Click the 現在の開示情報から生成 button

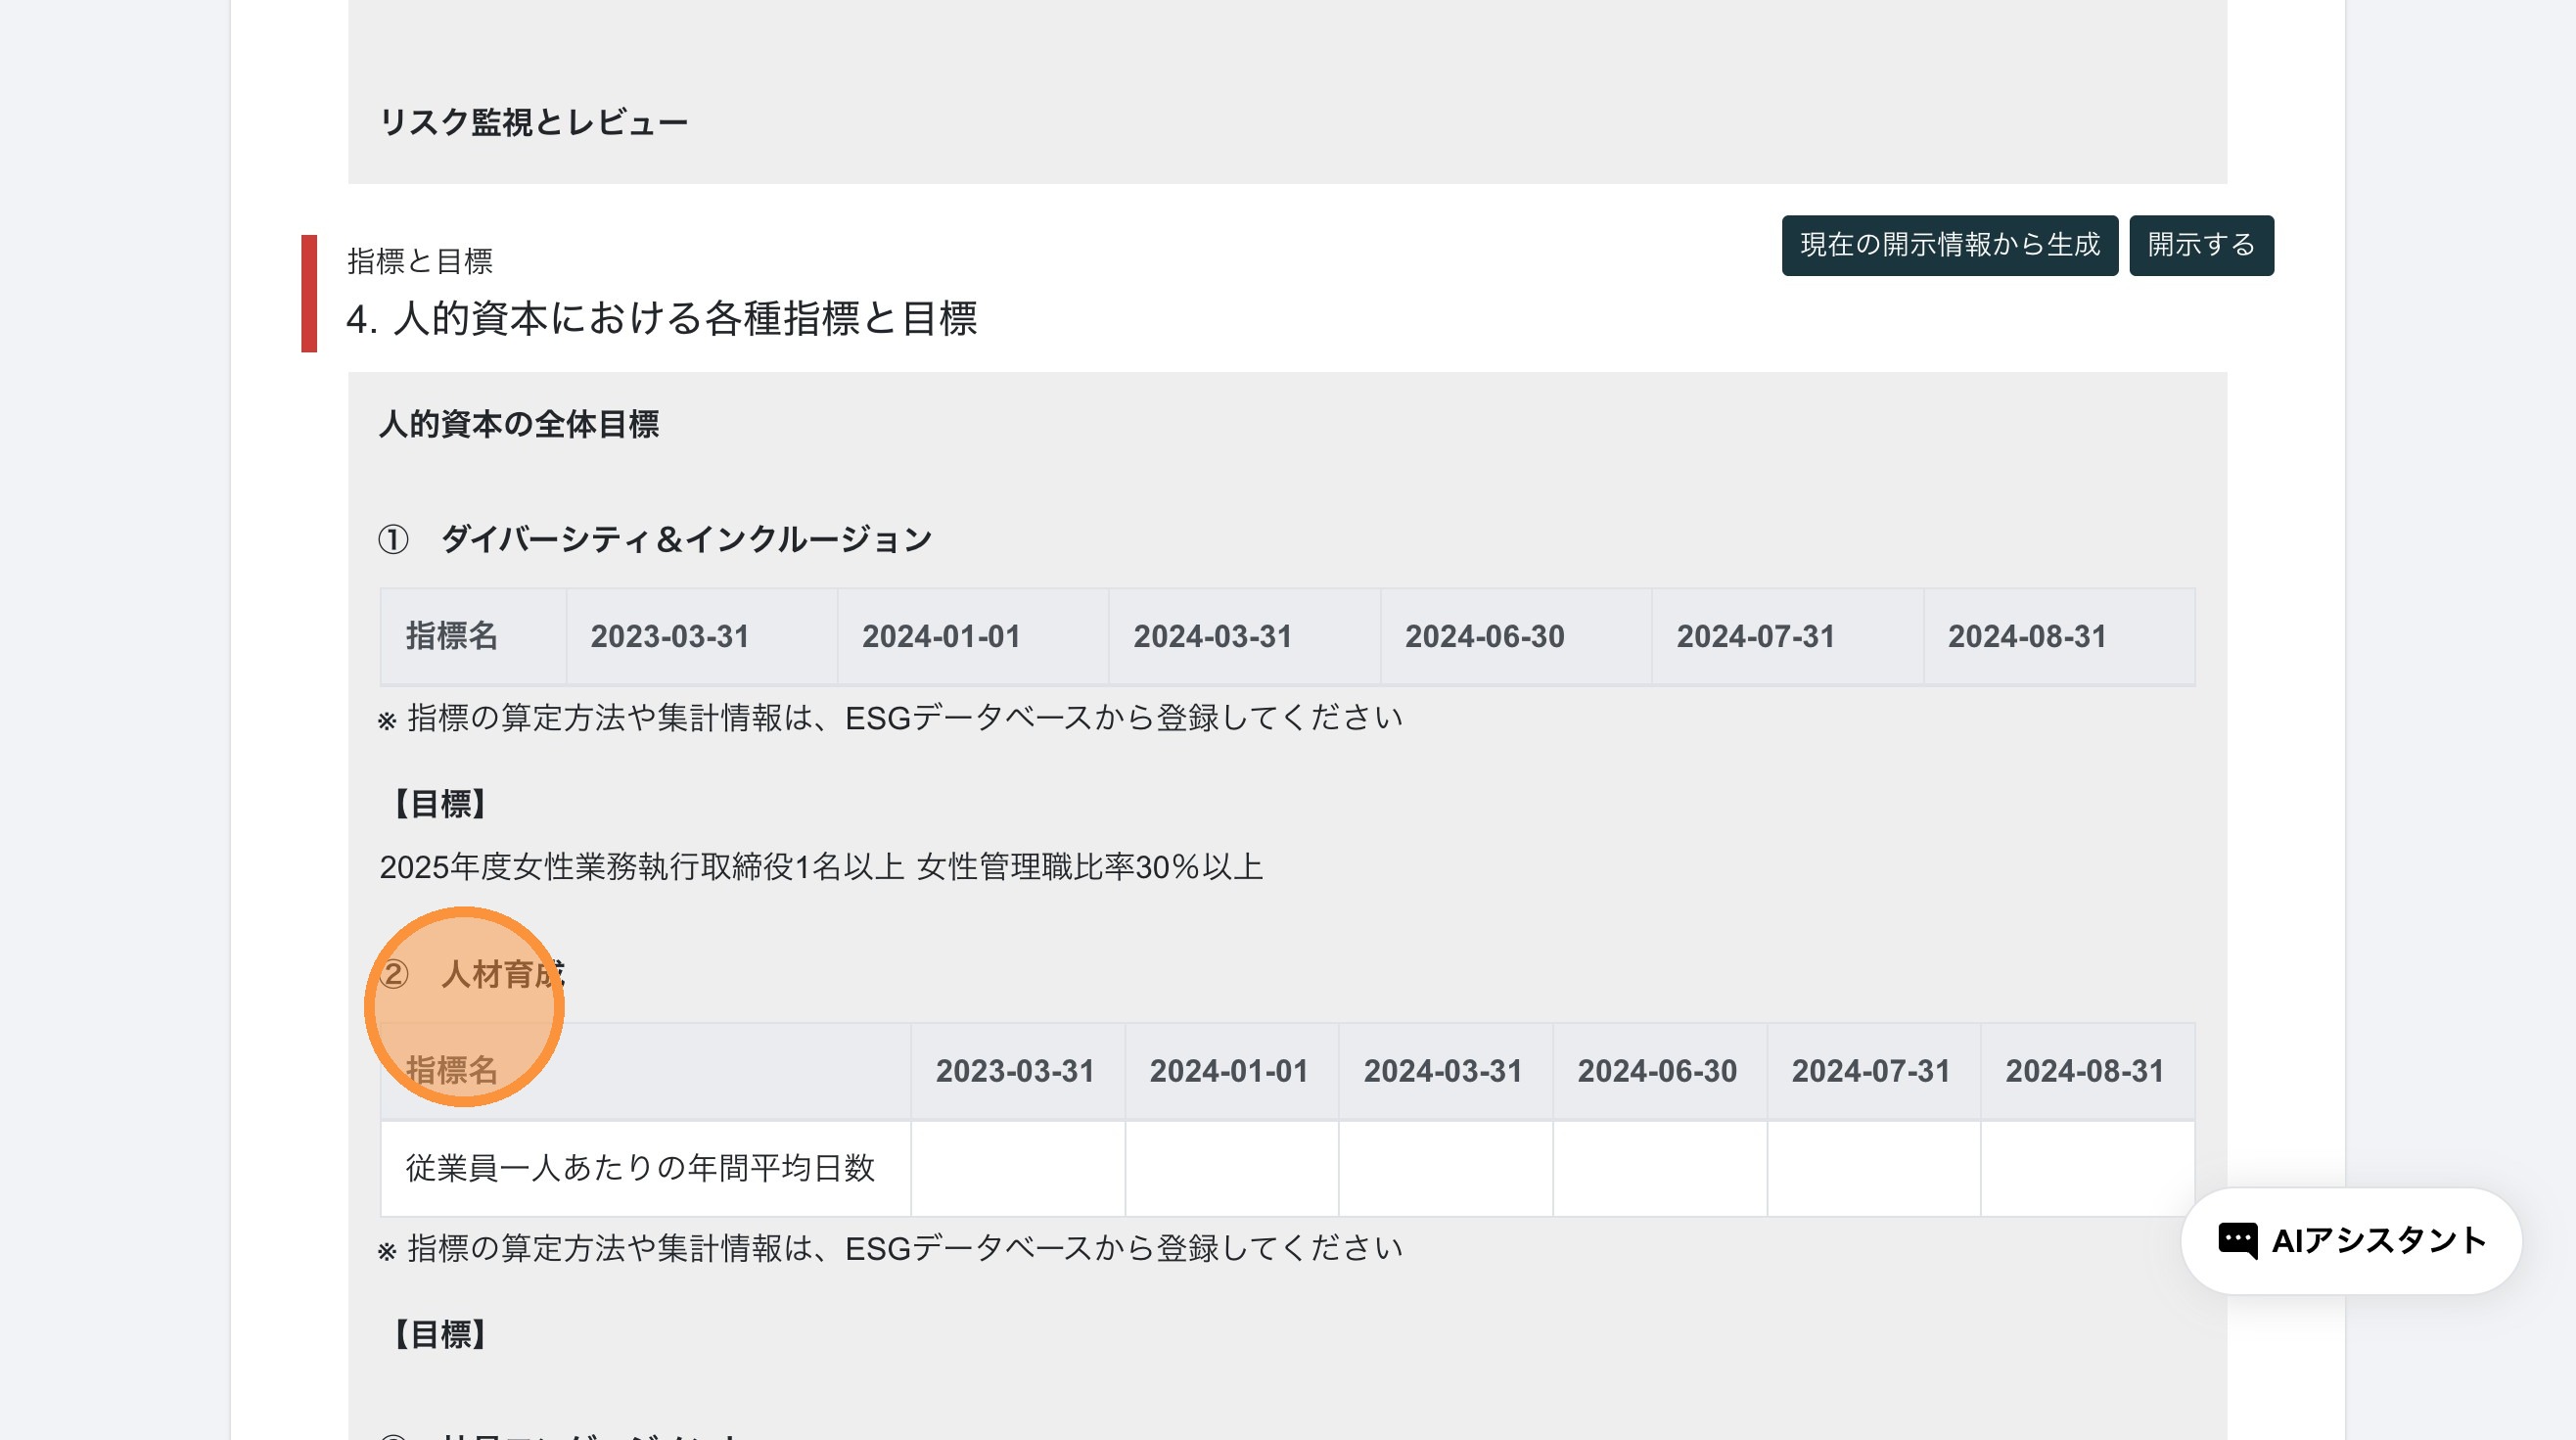click(1949, 245)
